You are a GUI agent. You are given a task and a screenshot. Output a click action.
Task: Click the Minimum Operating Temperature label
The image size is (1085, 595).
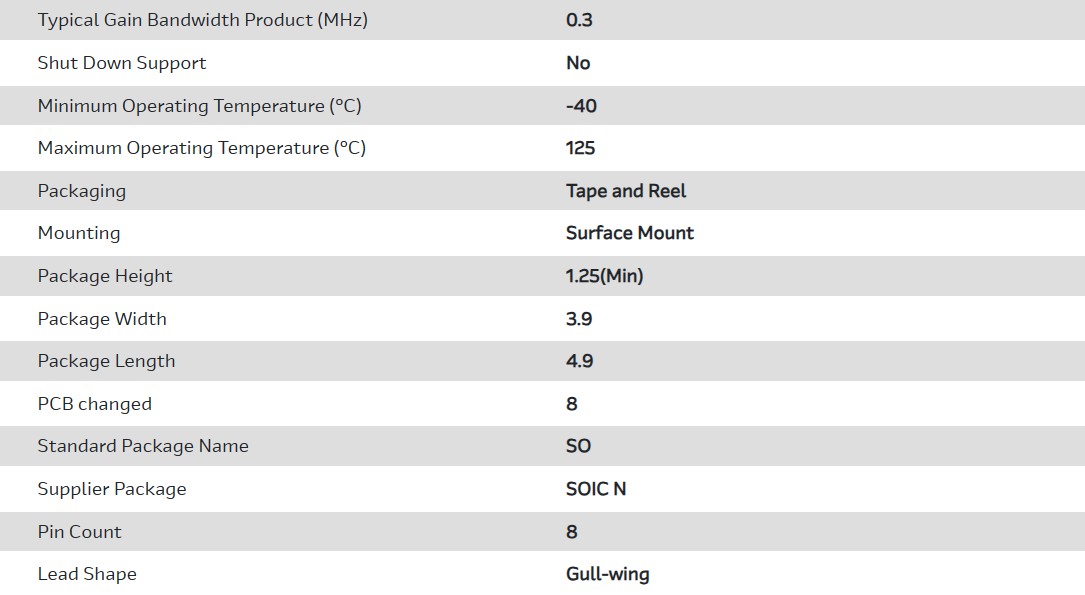coord(199,106)
